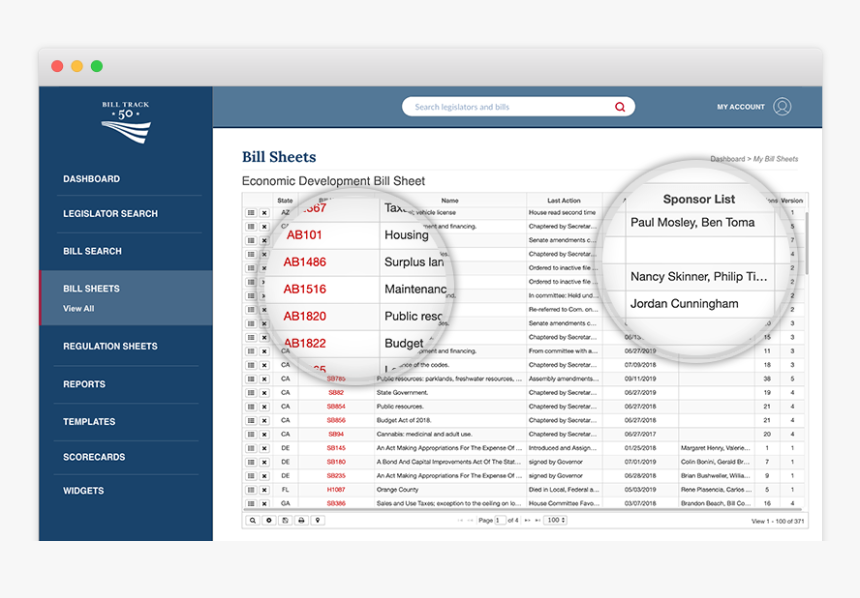Open the SB180 bill link
The width and height of the screenshot is (860, 598).
pyautogui.click(x=336, y=462)
